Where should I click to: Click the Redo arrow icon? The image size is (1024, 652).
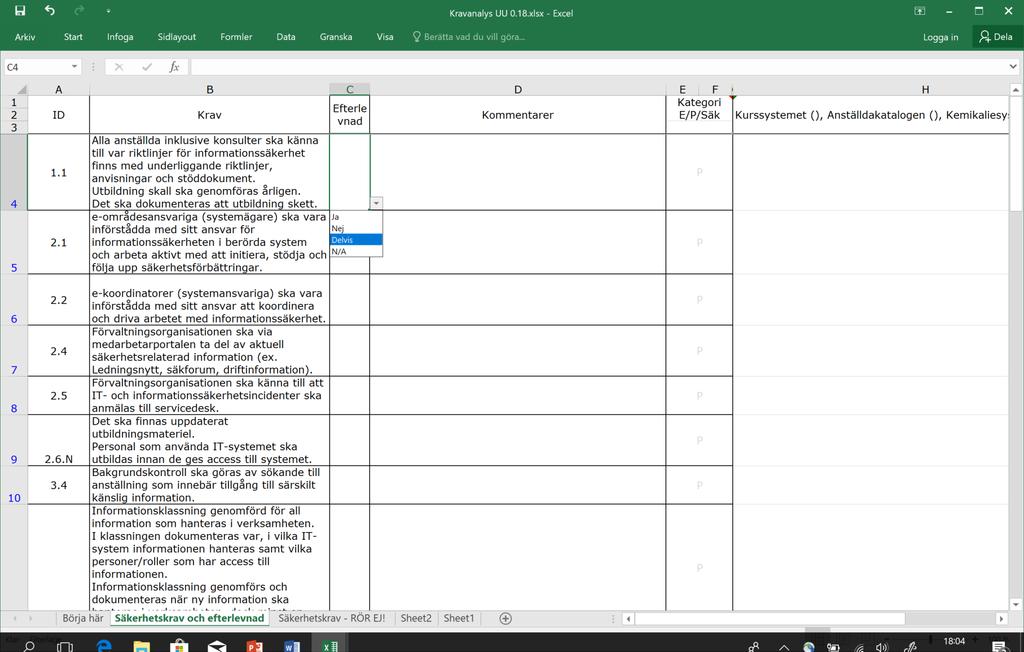[x=80, y=10]
